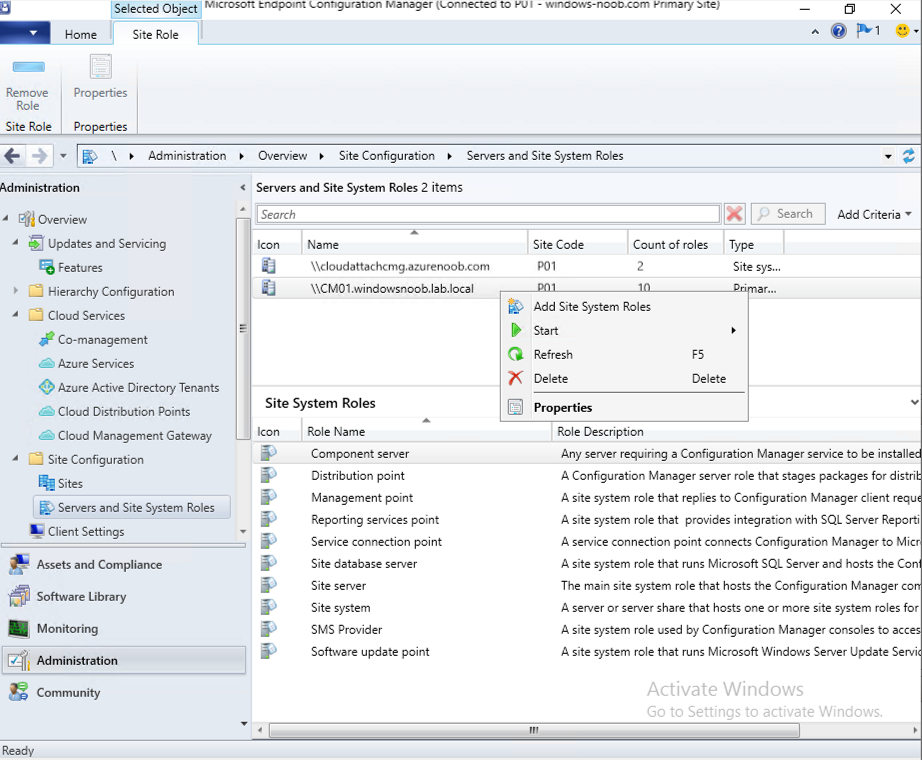Click in the Search input field
922x760 pixels.
[488, 214]
